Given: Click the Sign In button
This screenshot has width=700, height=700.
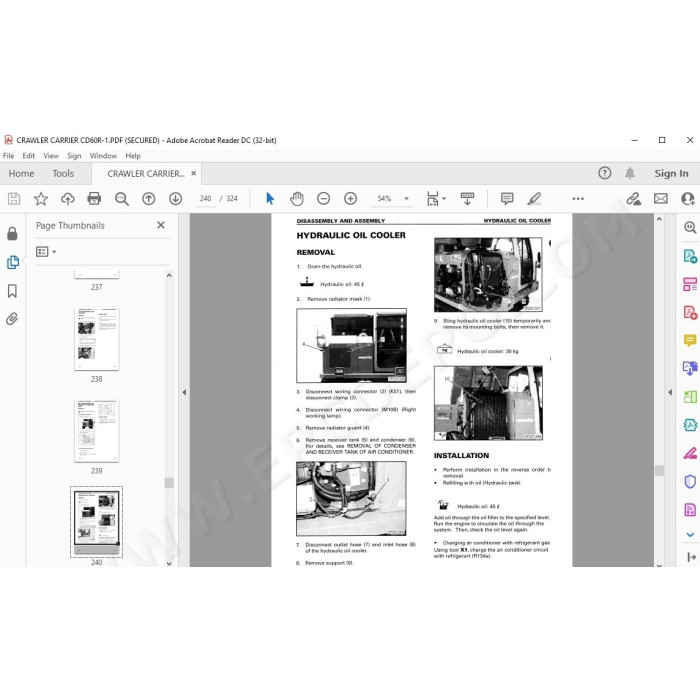Looking at the screenshot, I should click(x=671, y=173).
